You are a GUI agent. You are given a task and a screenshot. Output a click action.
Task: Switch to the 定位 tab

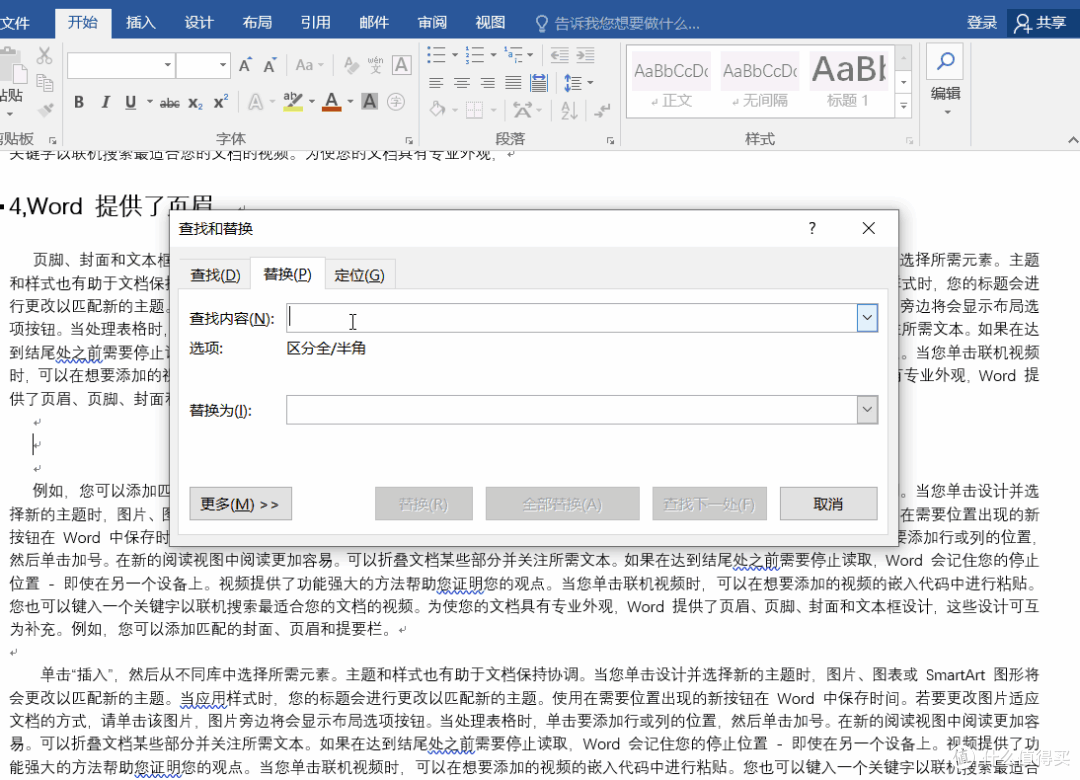tap(359, 273)
